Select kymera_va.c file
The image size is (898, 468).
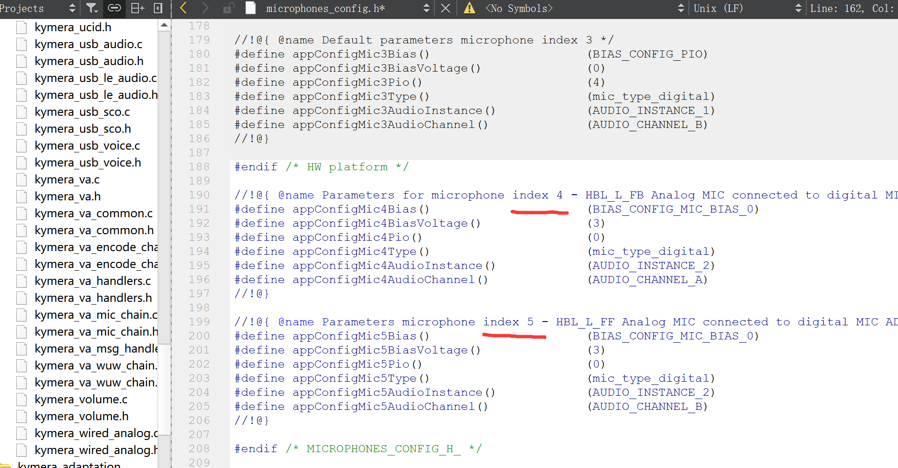(x=66, y=179)
